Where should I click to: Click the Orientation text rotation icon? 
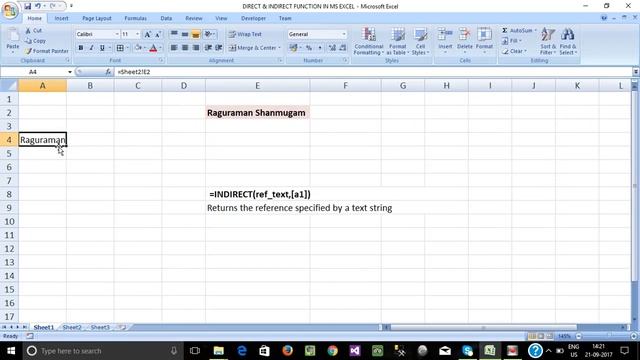[209, 34]
